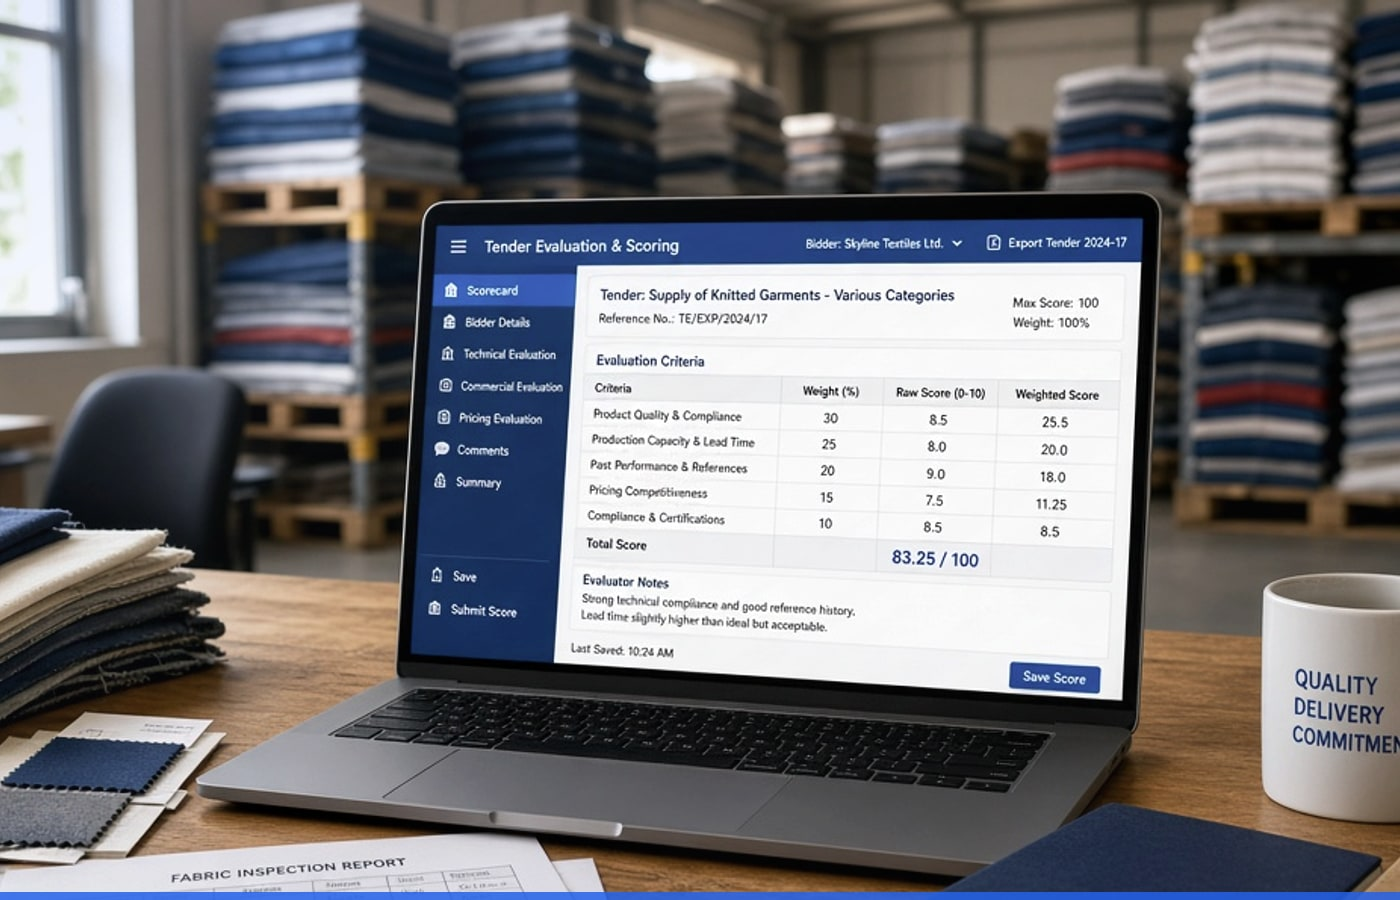Click the raw score value 9.0
Viewport: 1400px width, 900px height.
point(935,474)
